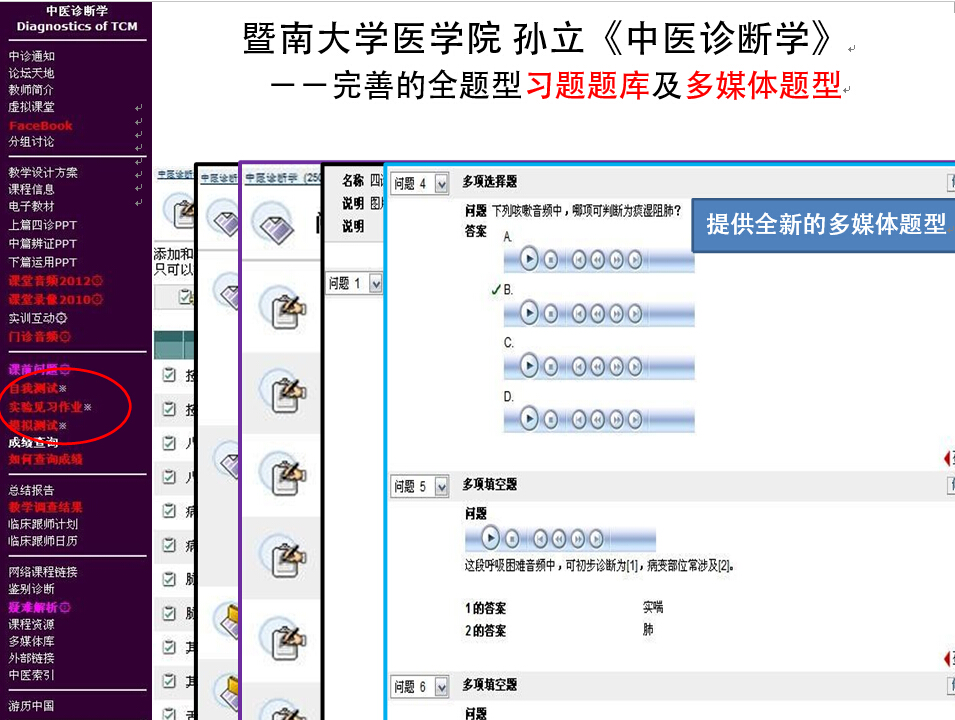Go to 虚拟课堂 virtual classroom
955x720 pixels.
32,107
